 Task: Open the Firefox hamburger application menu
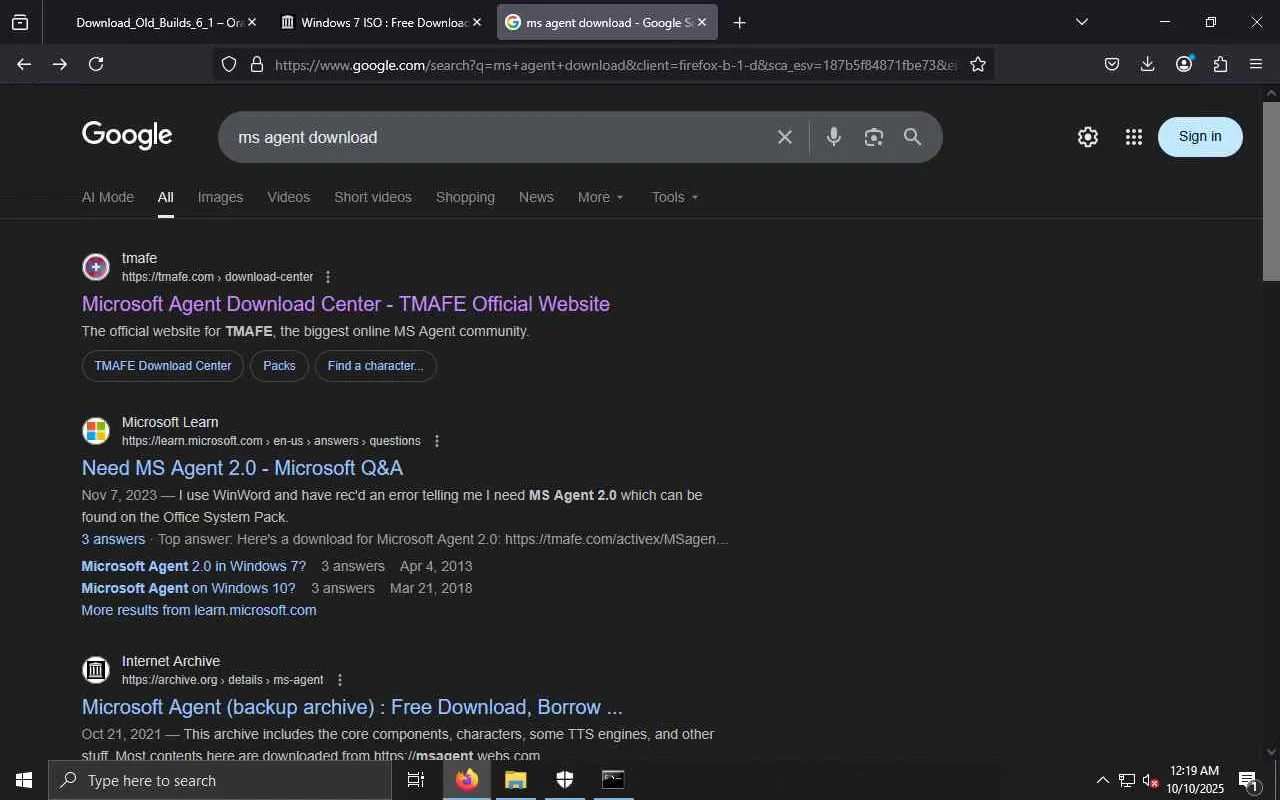(x=1256, y=64)
